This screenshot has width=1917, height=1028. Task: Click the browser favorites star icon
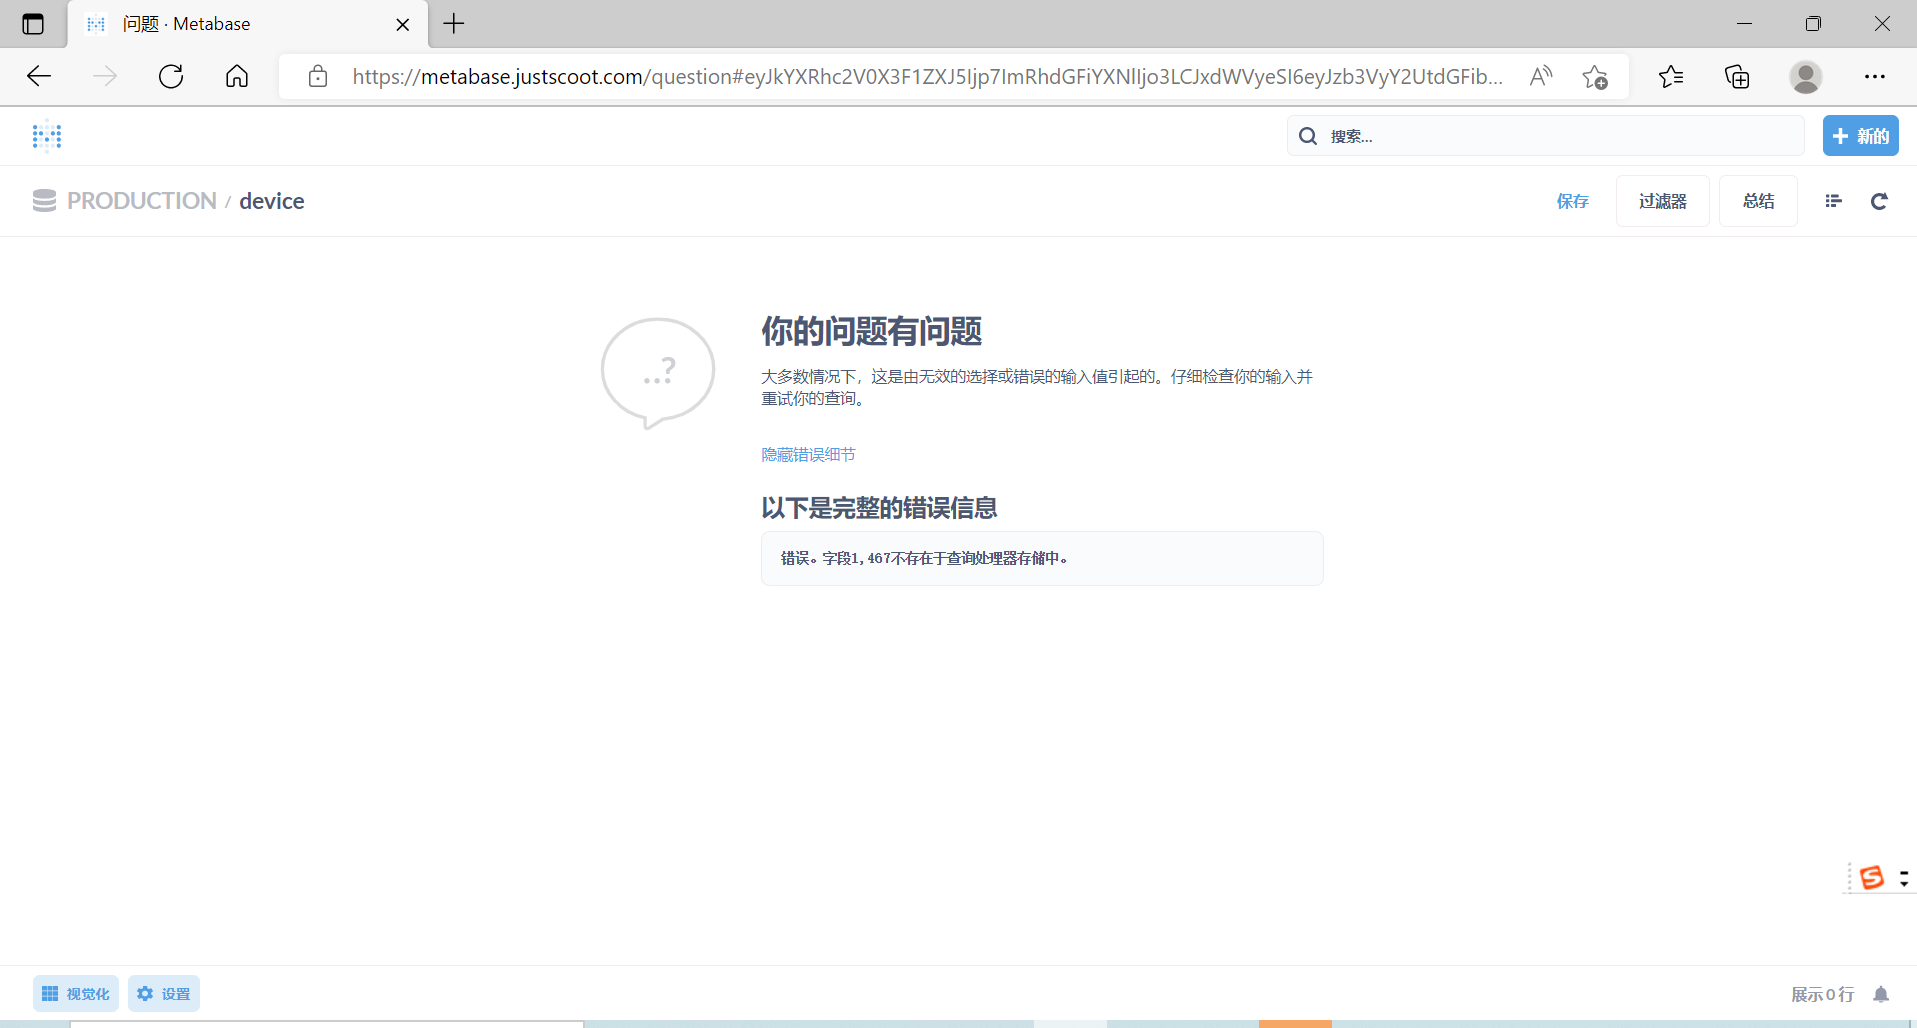(x=1671, y=76)
